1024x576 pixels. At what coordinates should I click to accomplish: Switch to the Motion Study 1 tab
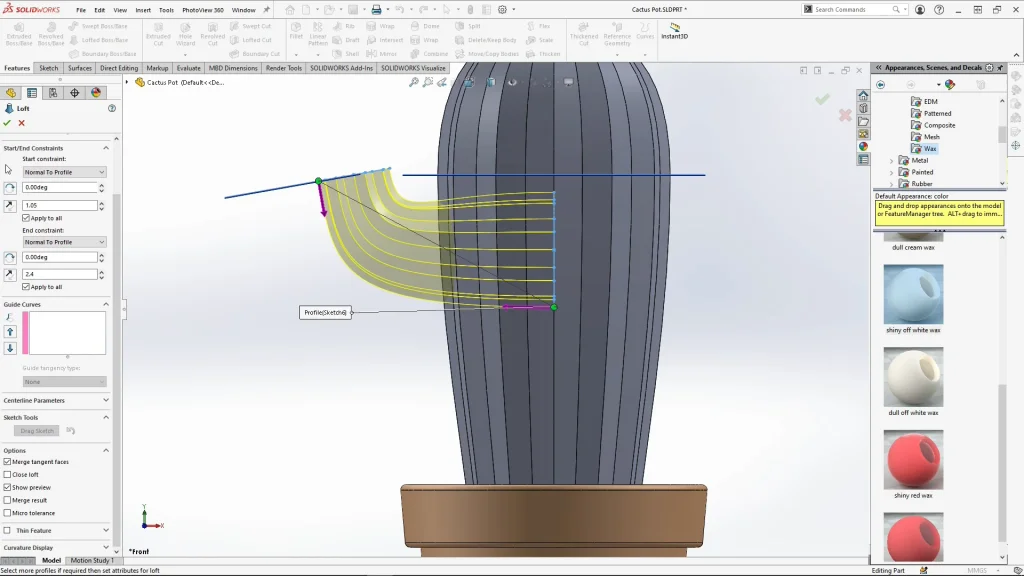point(92,561)
